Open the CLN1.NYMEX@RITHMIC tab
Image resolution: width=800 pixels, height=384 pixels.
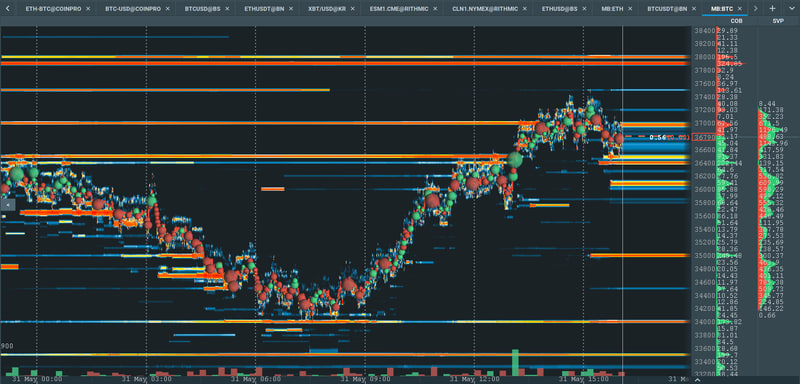(x=485, y=9)
